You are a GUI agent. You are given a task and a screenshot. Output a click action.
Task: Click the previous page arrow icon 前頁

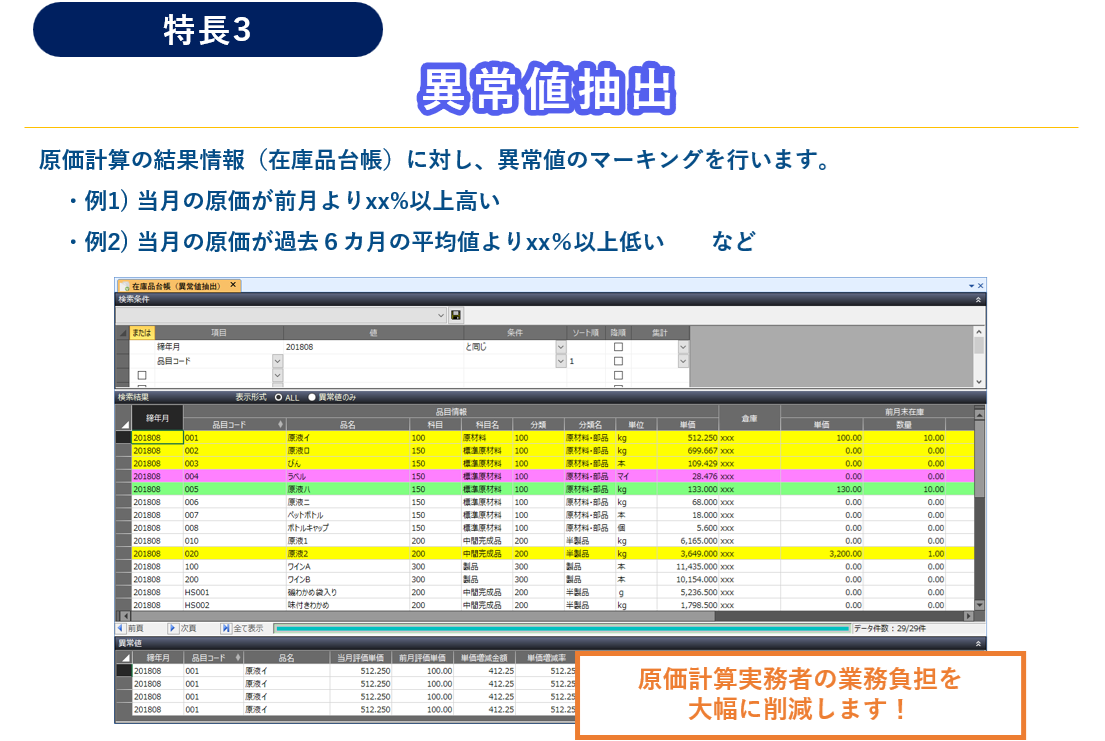(x=121, y=627)
